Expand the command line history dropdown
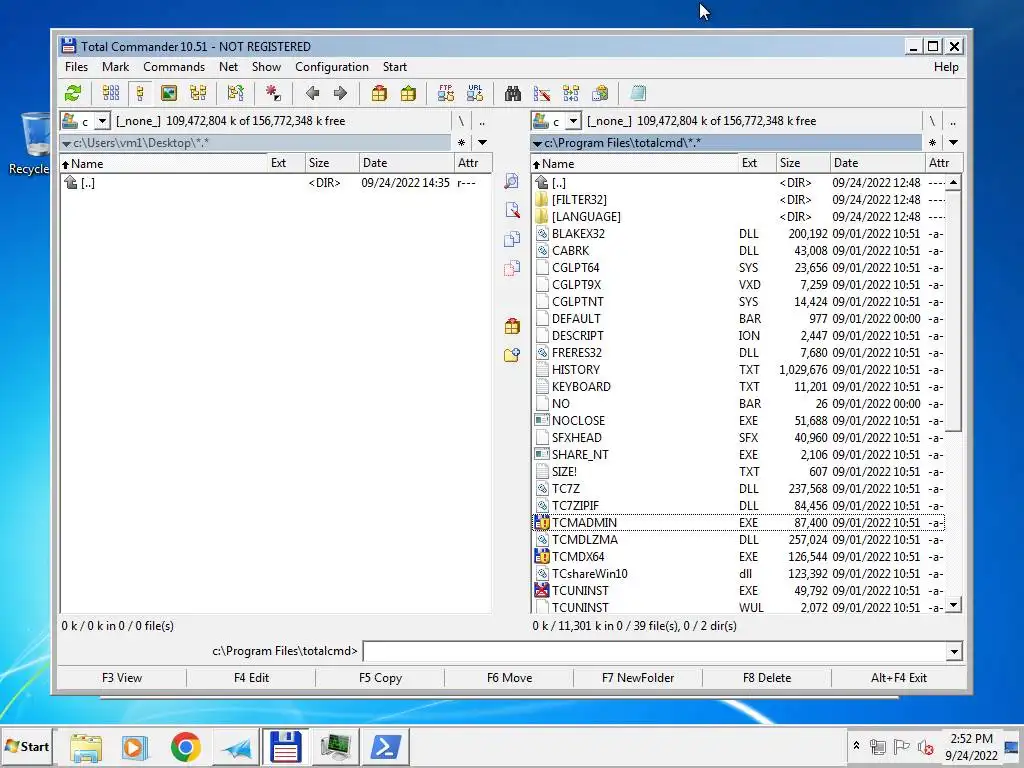This screenshot has height=768, width=1024. pyautogui.click(x=953, y=651)
